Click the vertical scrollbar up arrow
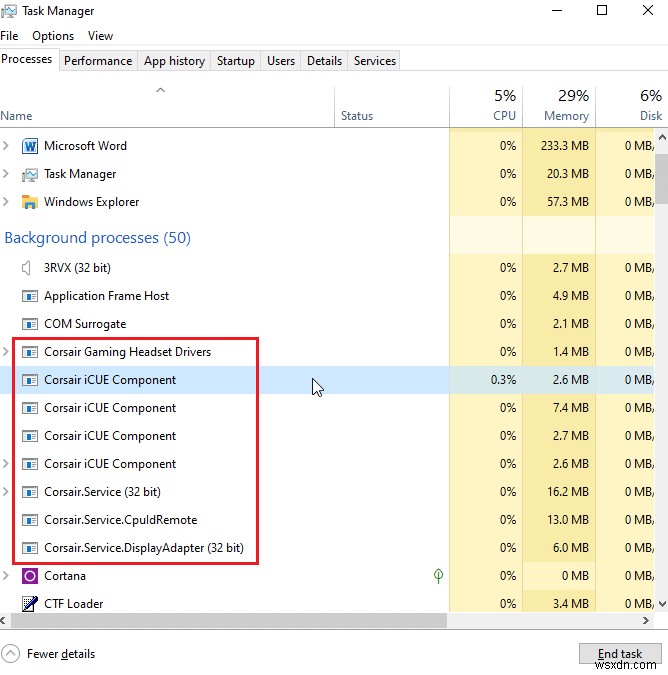Viewport: 668px width, 675px height. (662, 138)
